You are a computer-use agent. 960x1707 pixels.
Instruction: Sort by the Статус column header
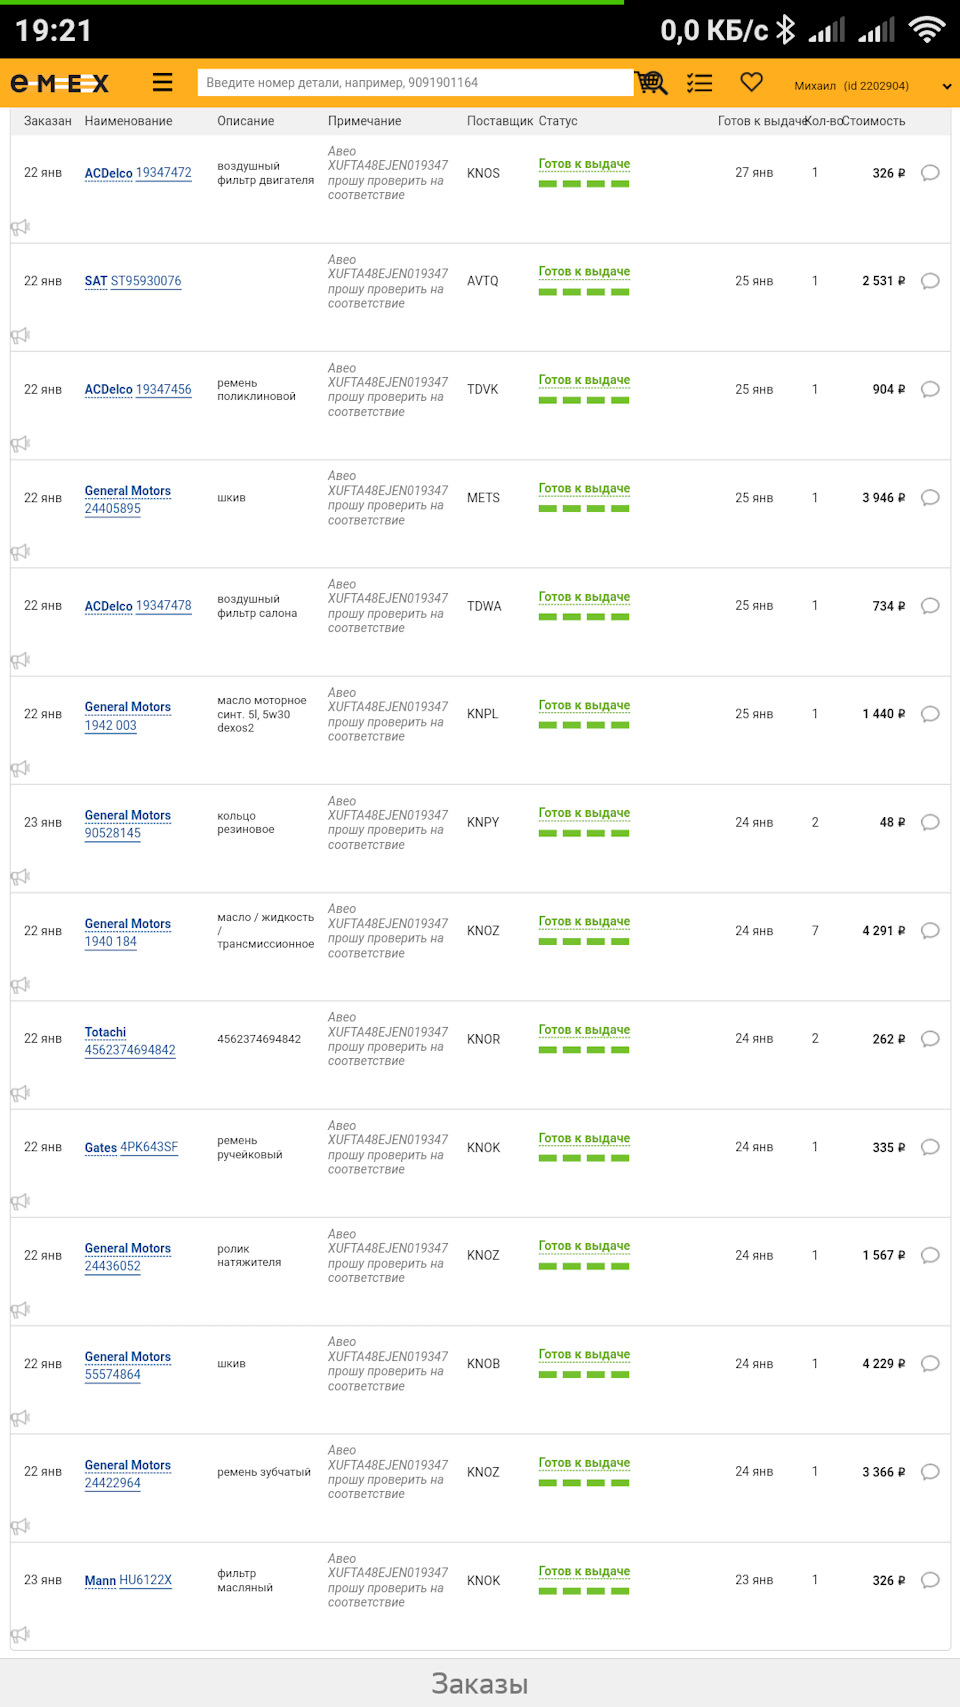click(558, 121)
